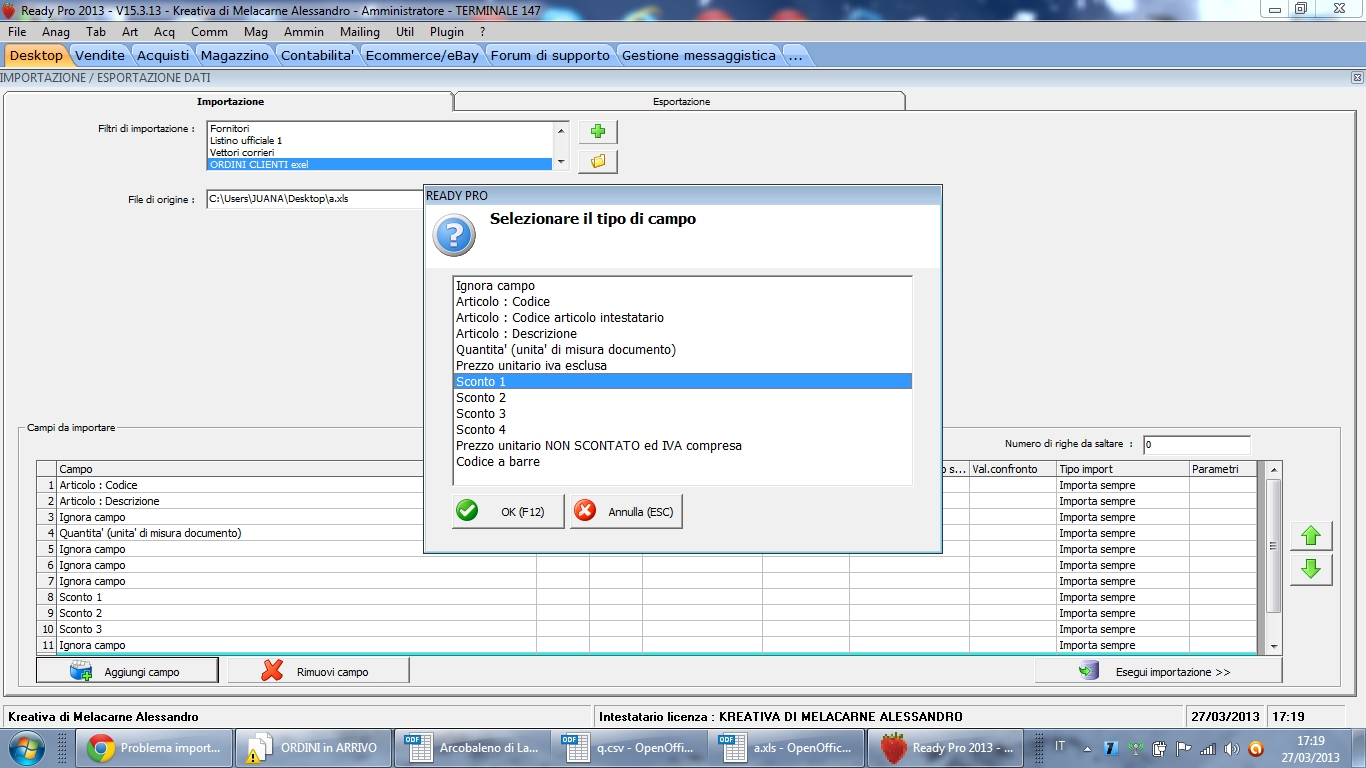Select the Importazione tab

tap(230, 101)
